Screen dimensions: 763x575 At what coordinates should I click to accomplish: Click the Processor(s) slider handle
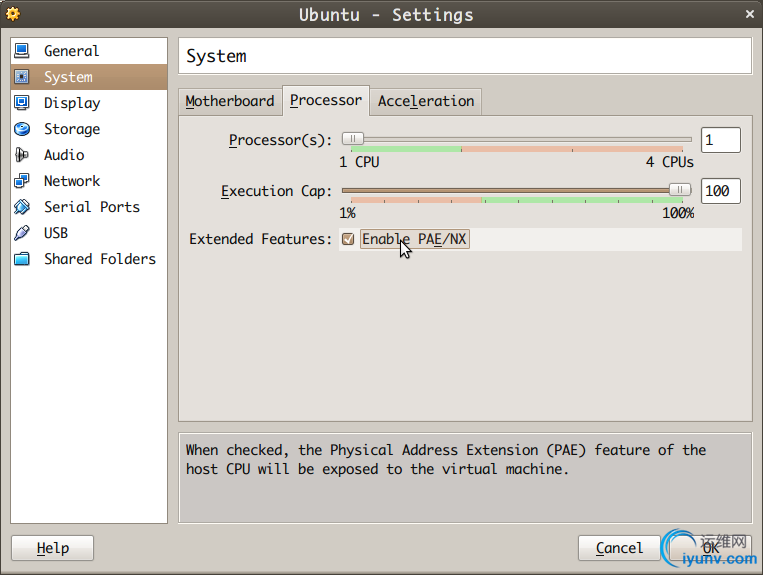point(352,139)
